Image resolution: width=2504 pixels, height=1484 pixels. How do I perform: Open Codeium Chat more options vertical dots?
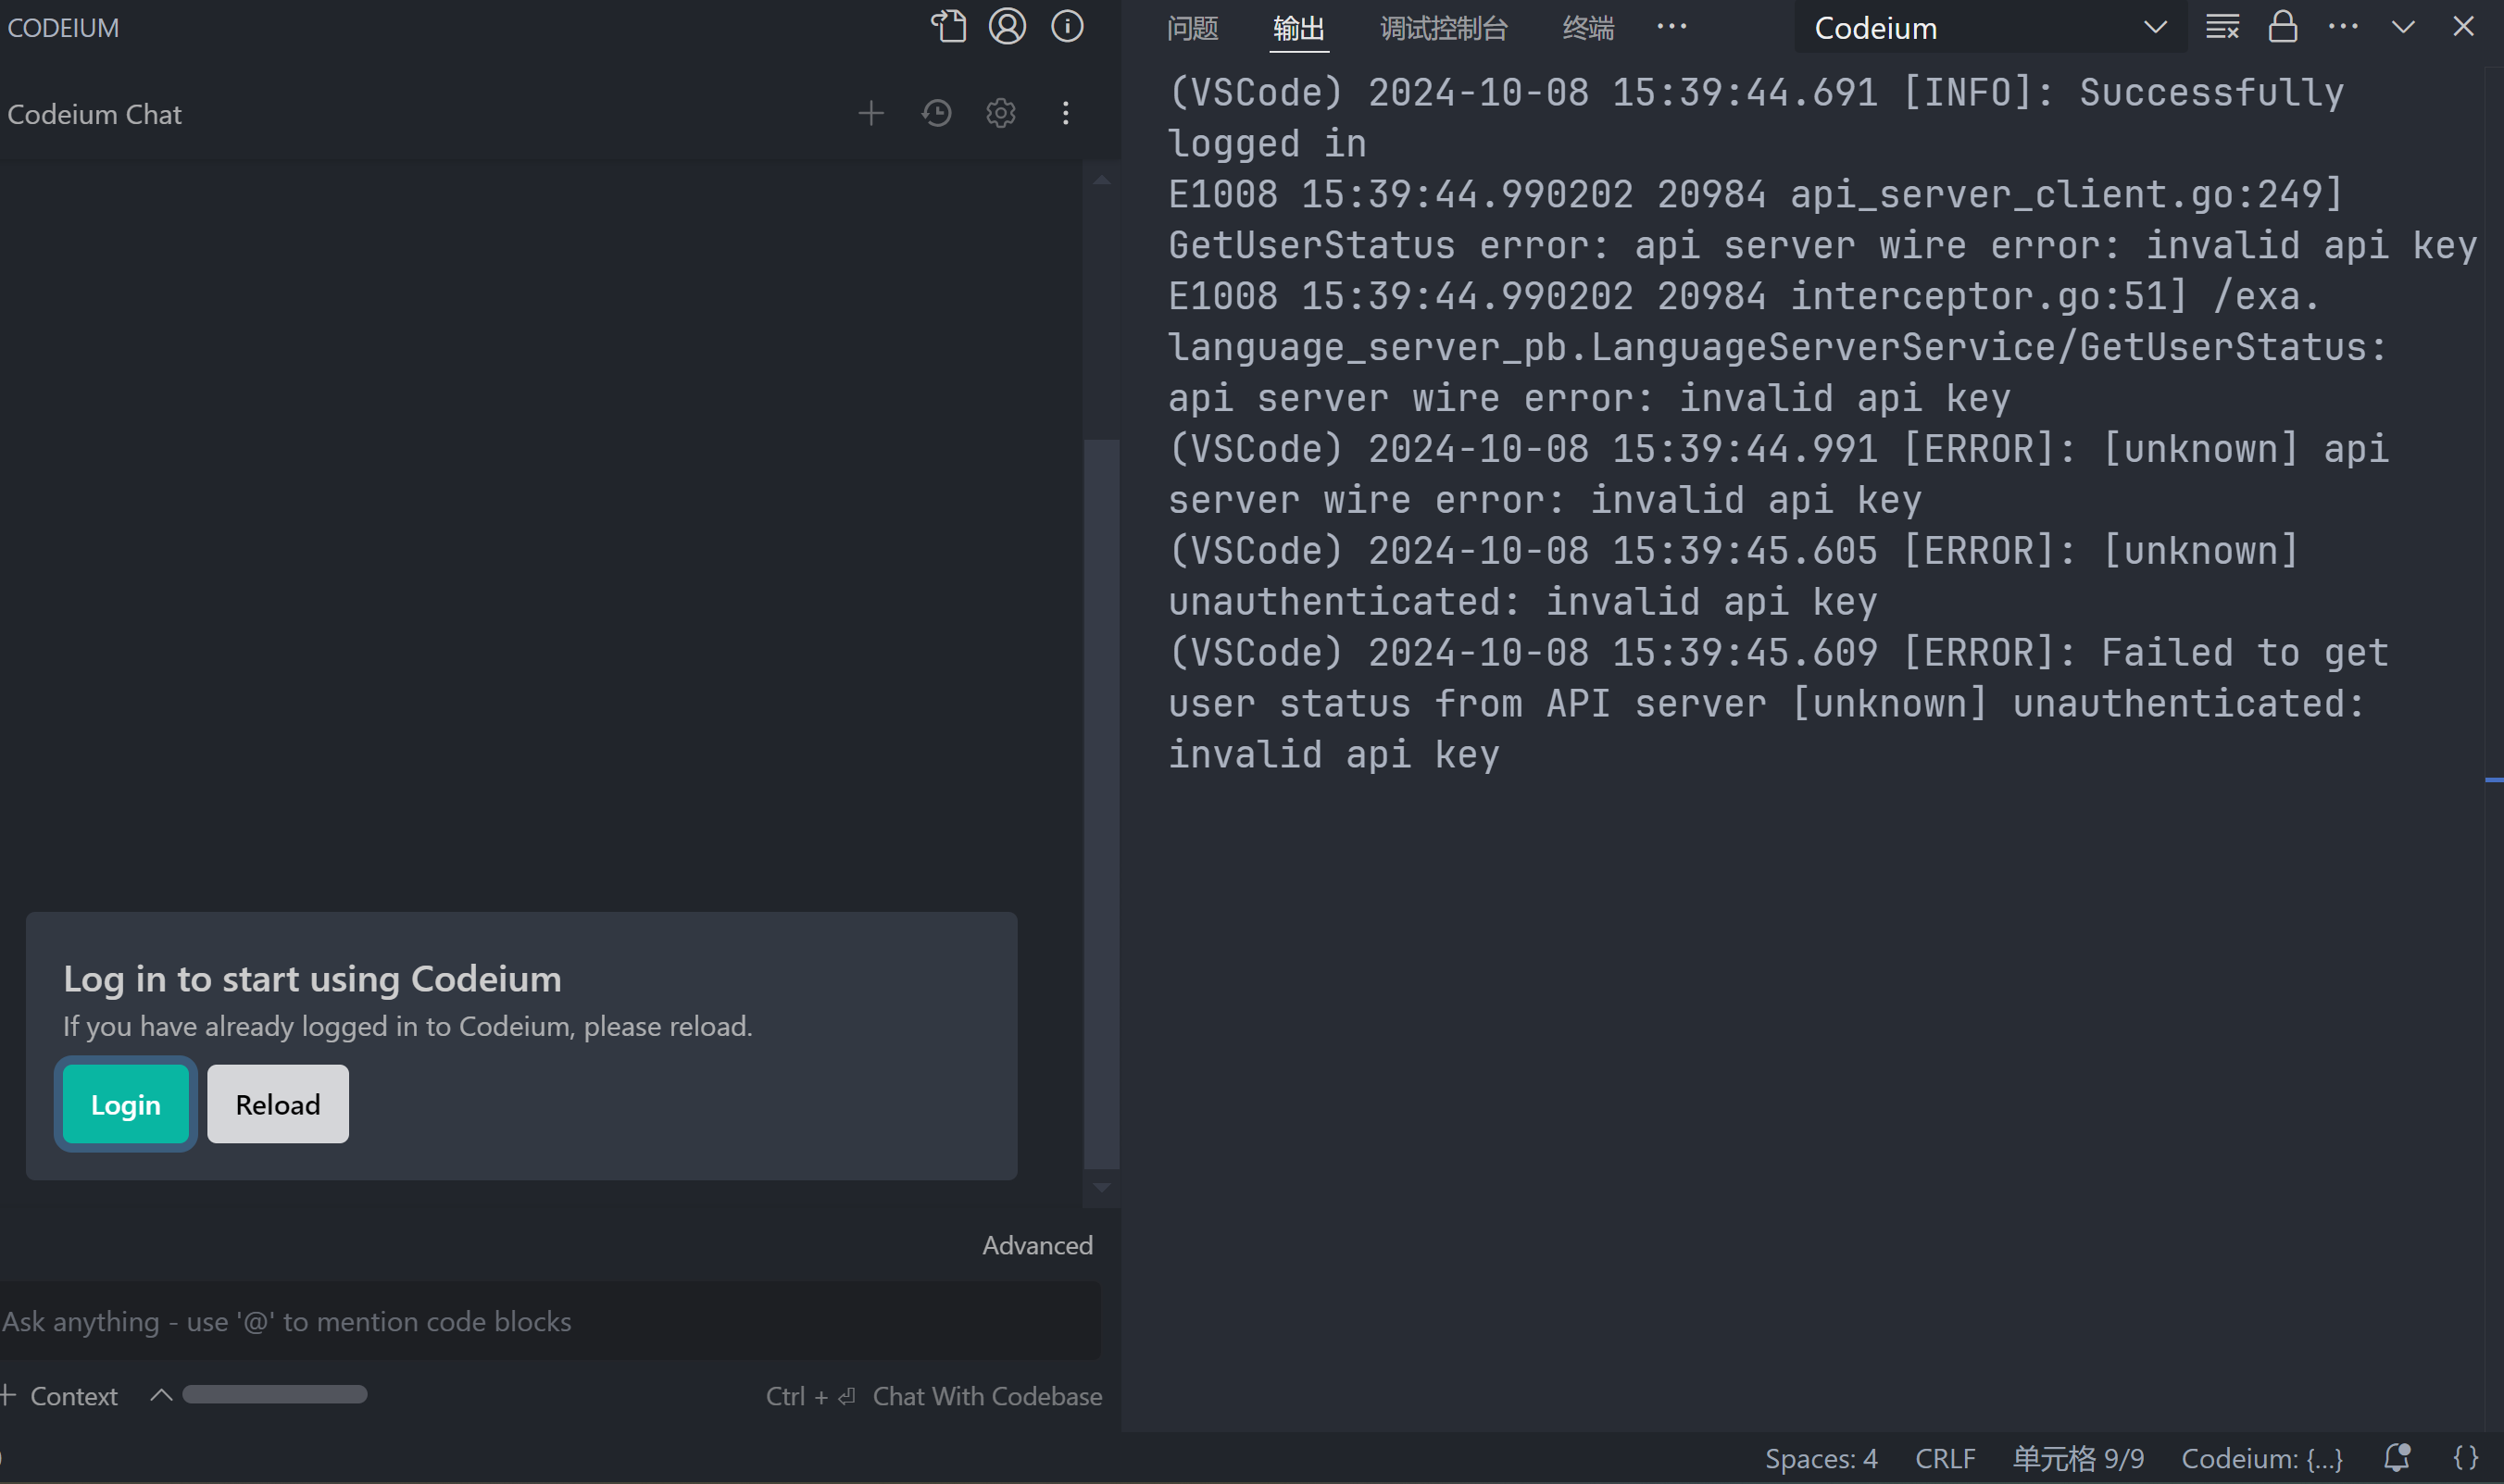pyautogui.click(x=1066, y=114)
